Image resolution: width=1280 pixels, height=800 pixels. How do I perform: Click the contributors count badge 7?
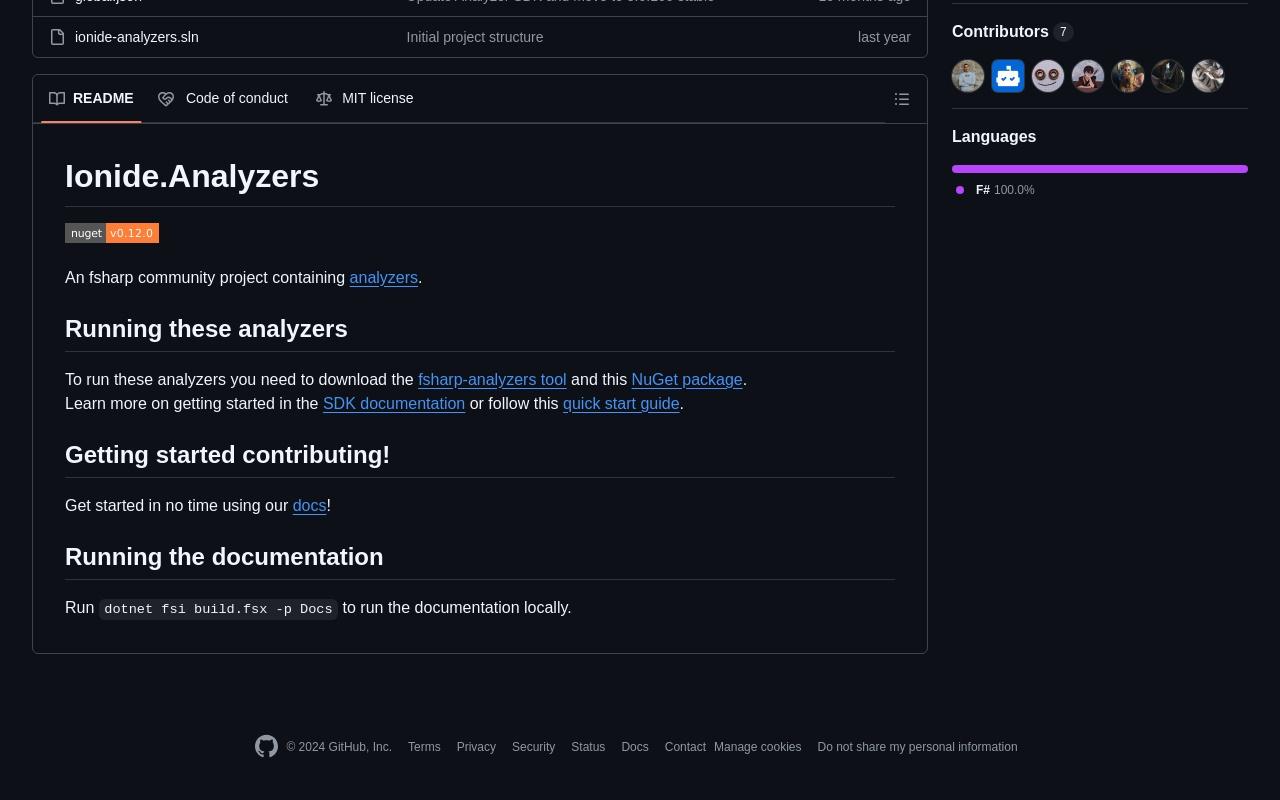click(1063, 32)
